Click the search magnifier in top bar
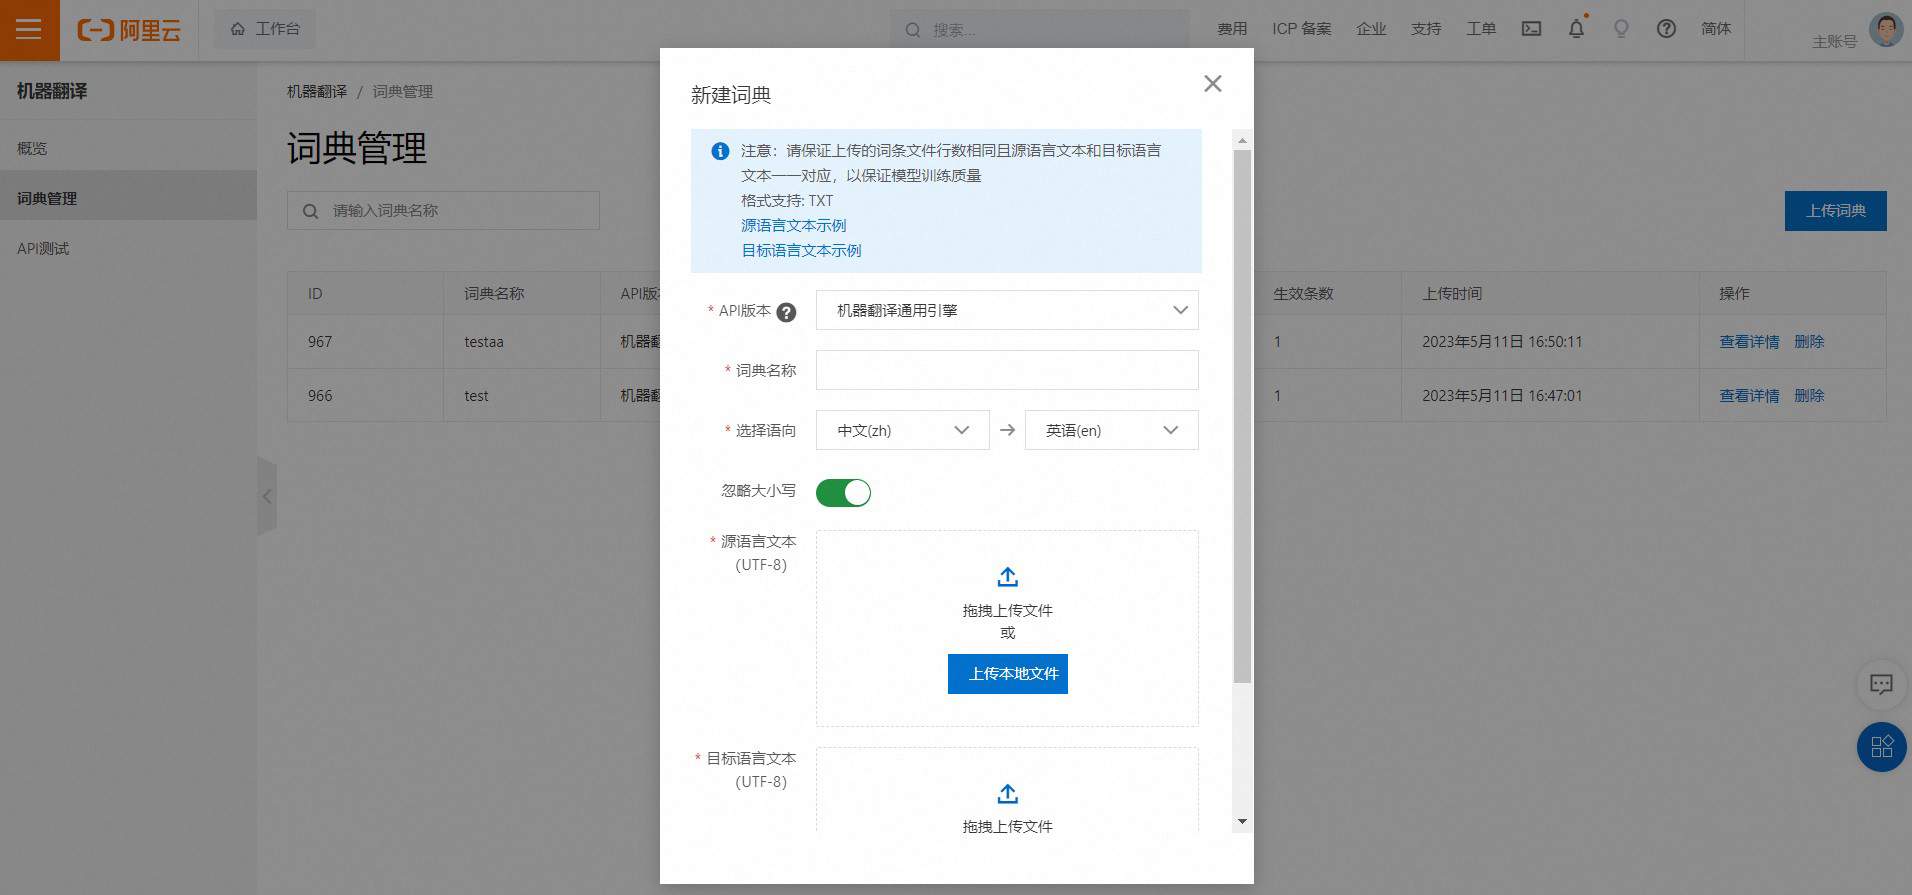1912x895 pixels. [912, 30]
